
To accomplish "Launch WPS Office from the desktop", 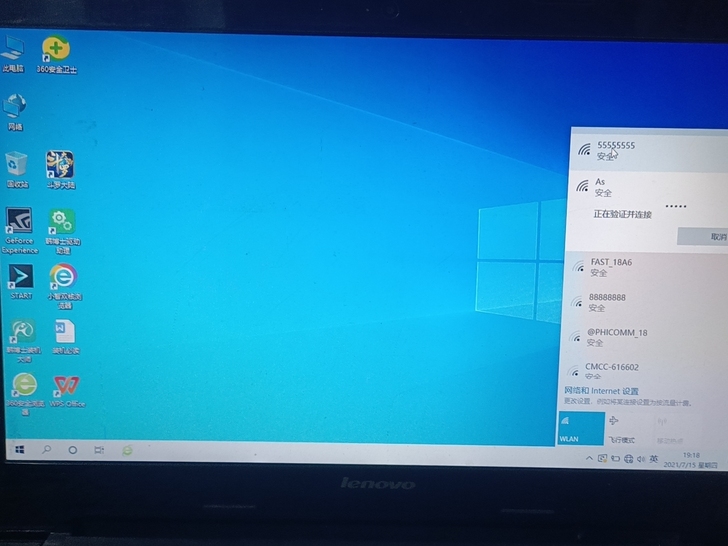I will pos(67,391).
